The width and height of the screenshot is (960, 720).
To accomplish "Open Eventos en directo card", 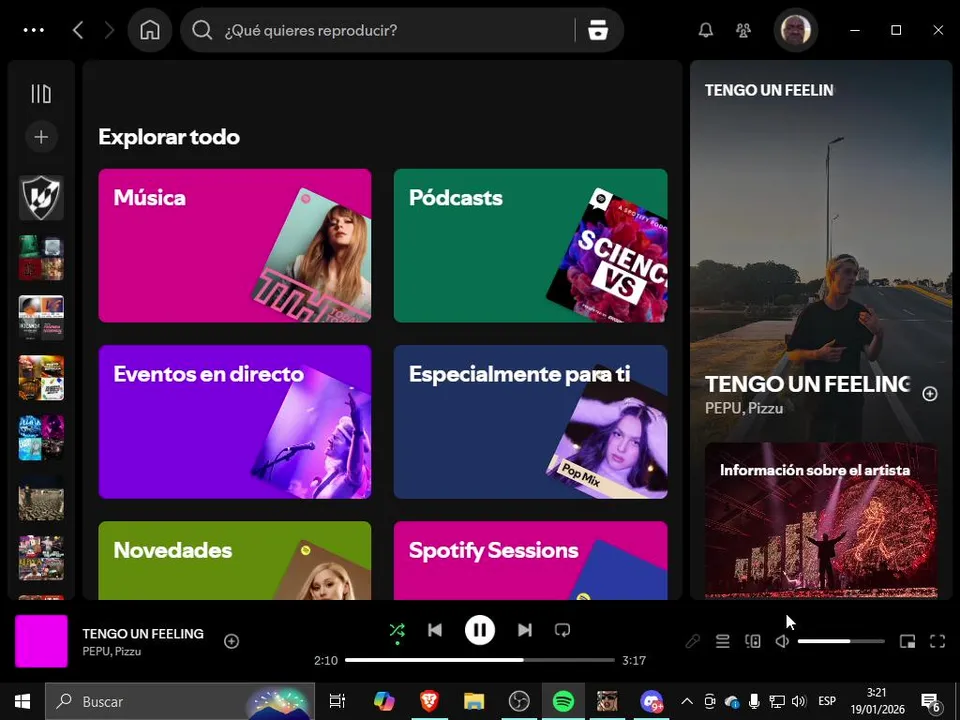I will 235,422.
